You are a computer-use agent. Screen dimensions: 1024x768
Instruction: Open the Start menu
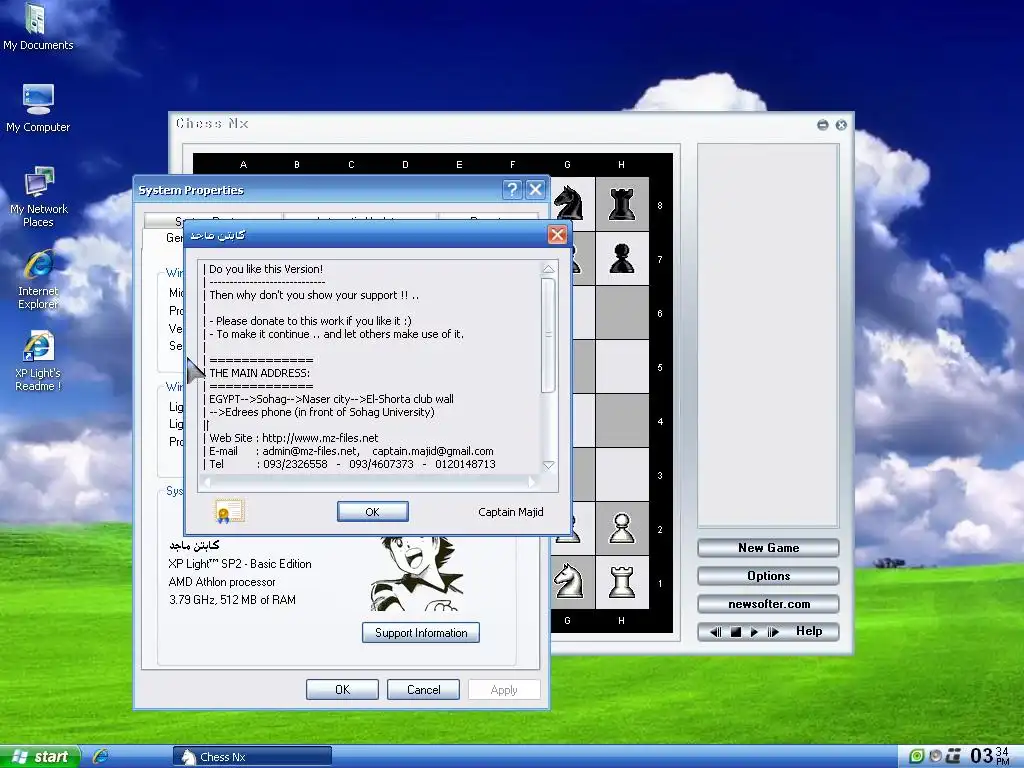coord(40,756)
